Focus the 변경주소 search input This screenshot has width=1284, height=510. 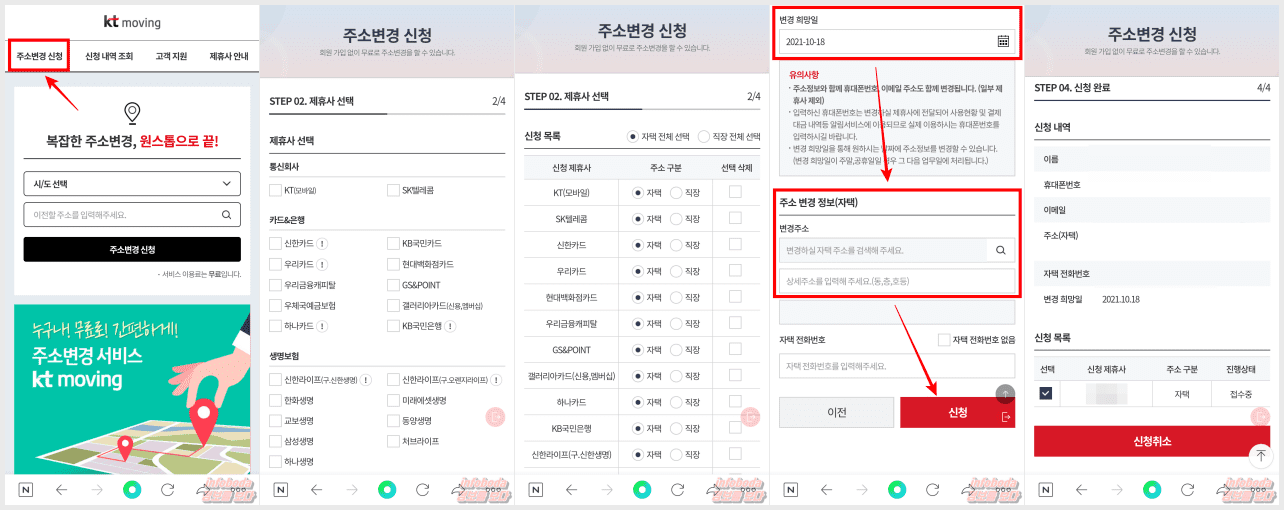883,250
